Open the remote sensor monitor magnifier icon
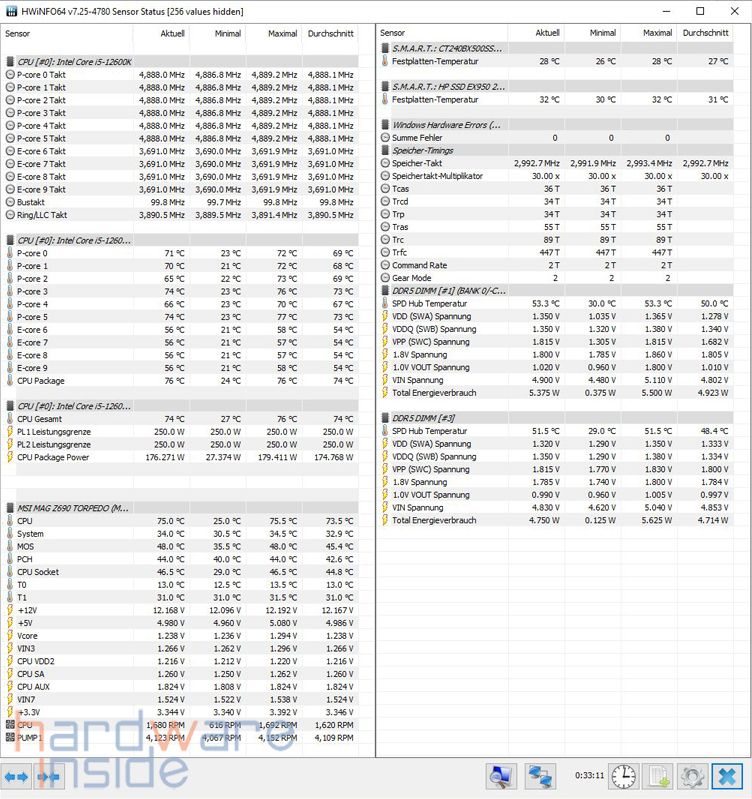The height and width of the screenshot is (799, 752). (501, 777)
